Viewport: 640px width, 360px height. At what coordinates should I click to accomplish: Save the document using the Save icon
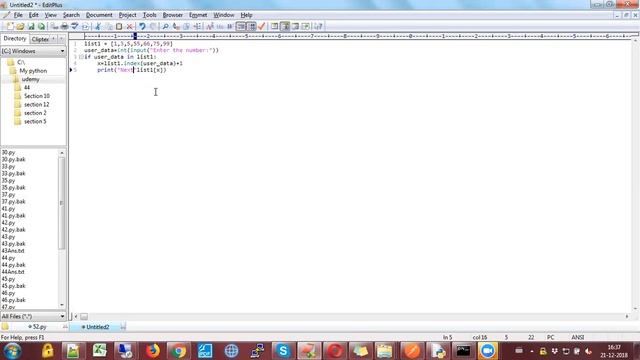[x=31, y=26]
